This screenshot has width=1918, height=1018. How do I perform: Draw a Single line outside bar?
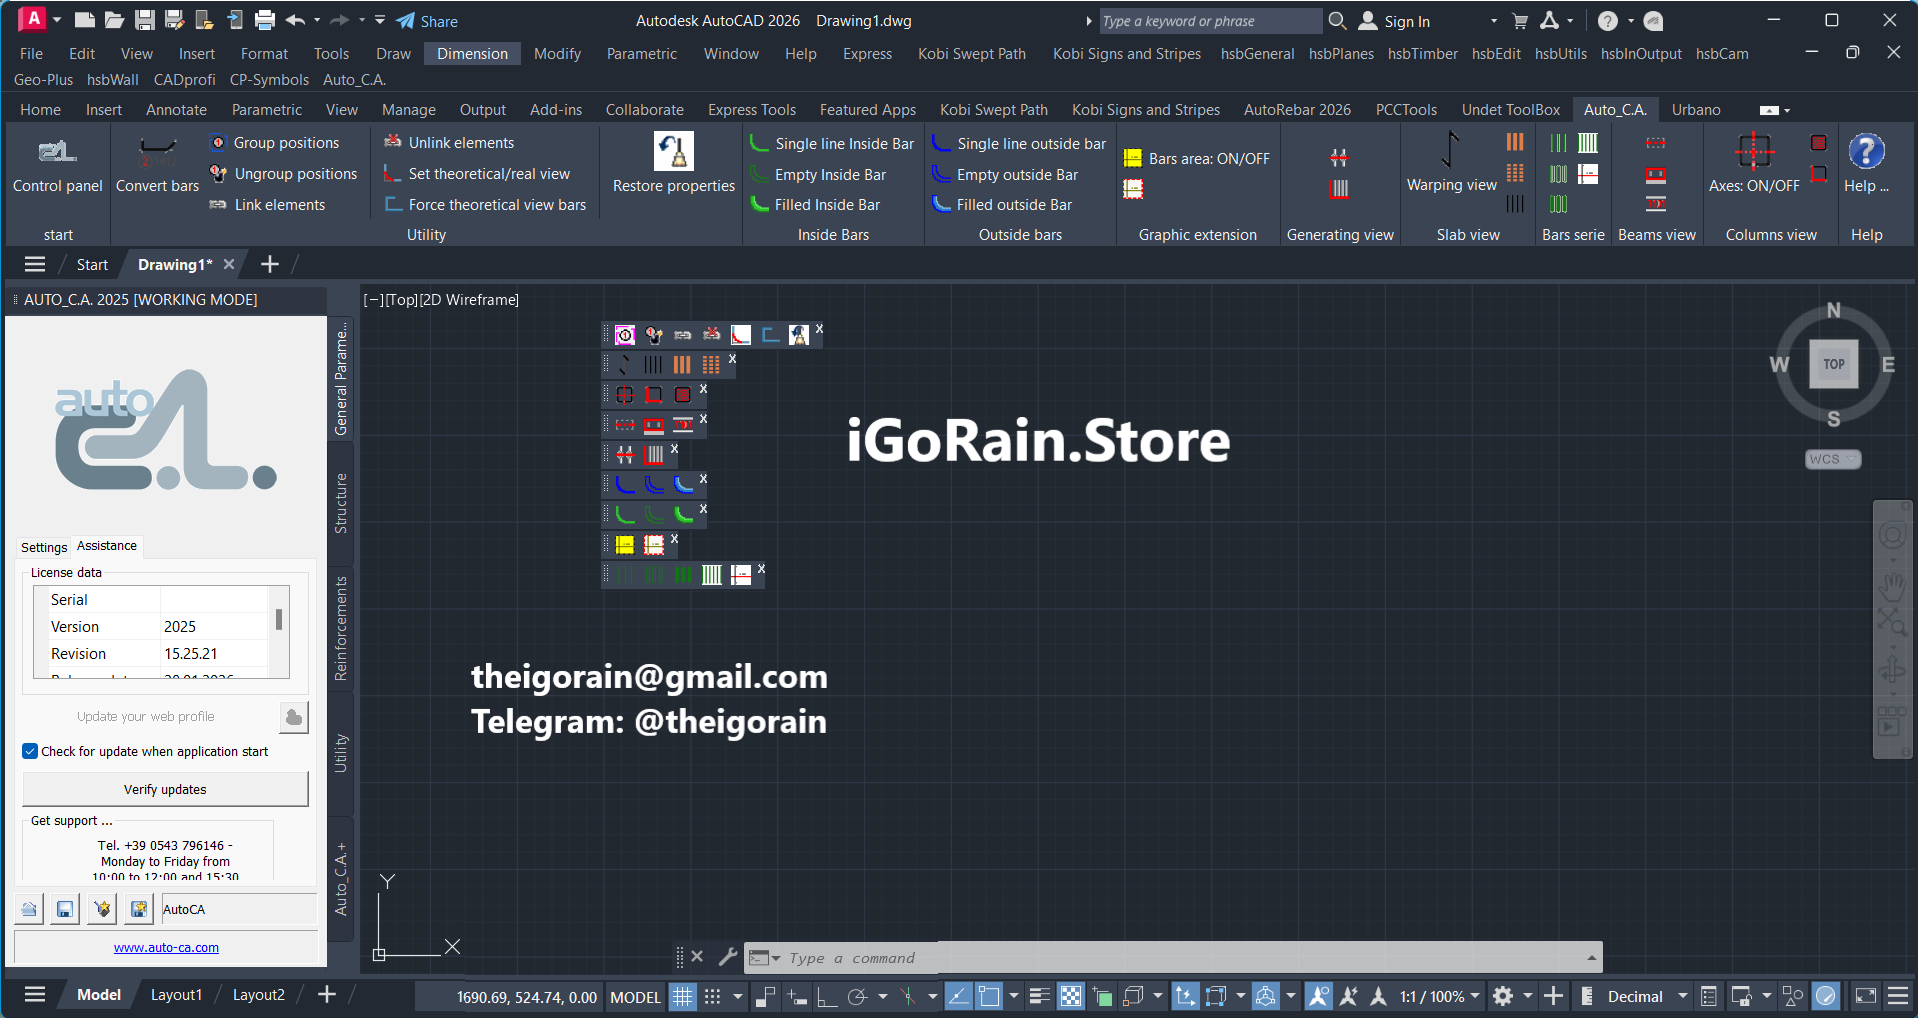click(1019, 144)
